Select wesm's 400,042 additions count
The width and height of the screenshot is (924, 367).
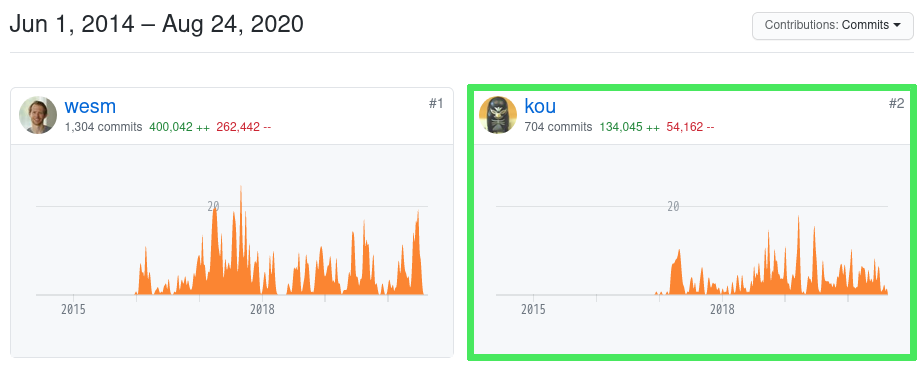(179, 127)
